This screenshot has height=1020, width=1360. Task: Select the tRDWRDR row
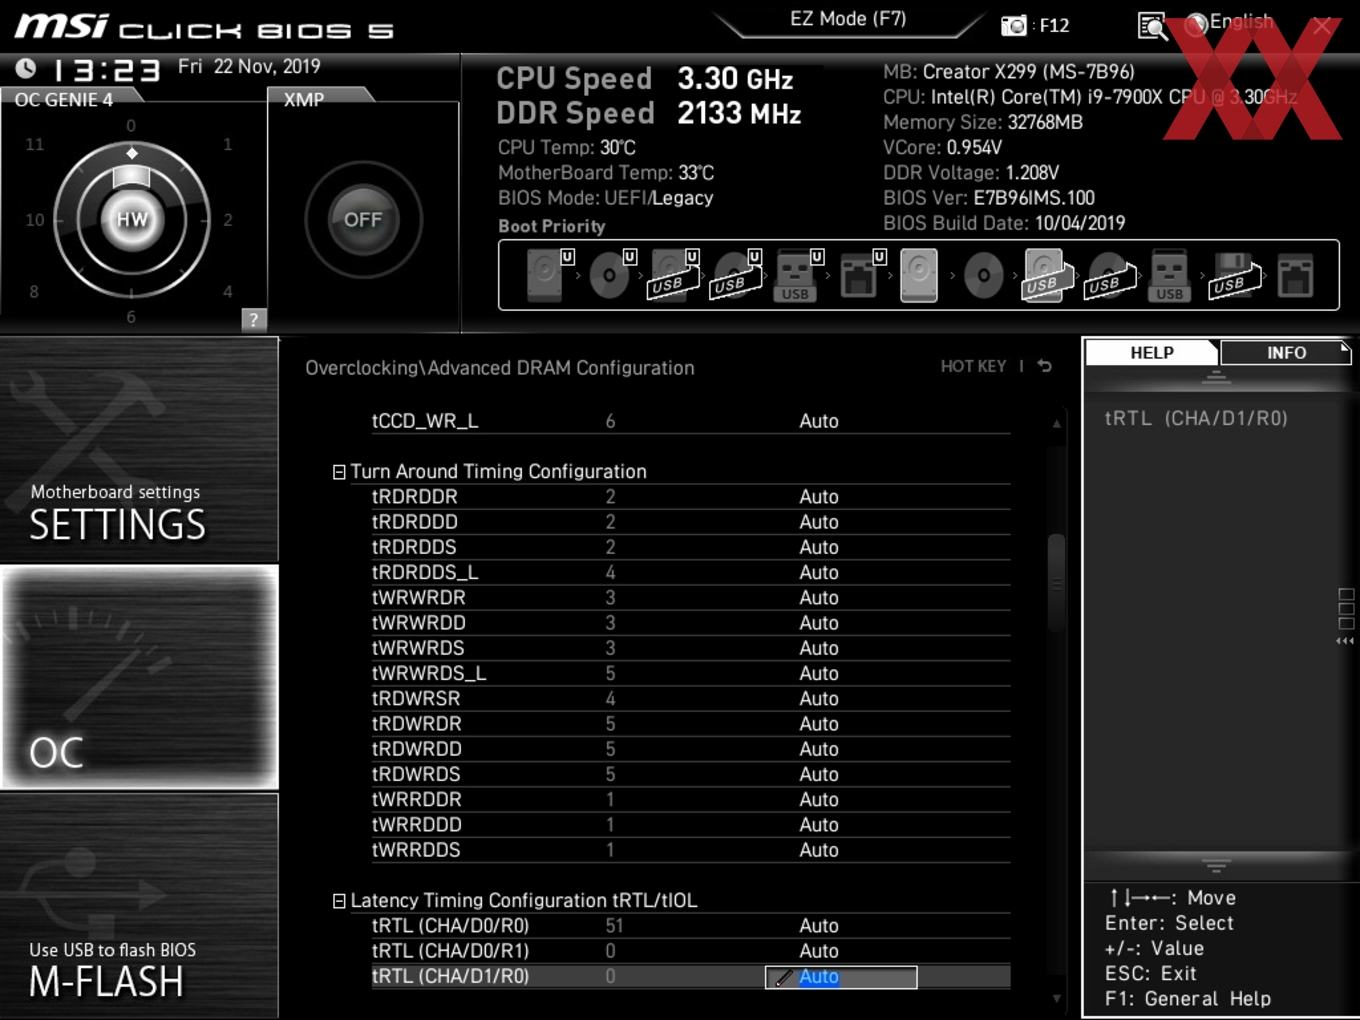(x=690, y=724)
